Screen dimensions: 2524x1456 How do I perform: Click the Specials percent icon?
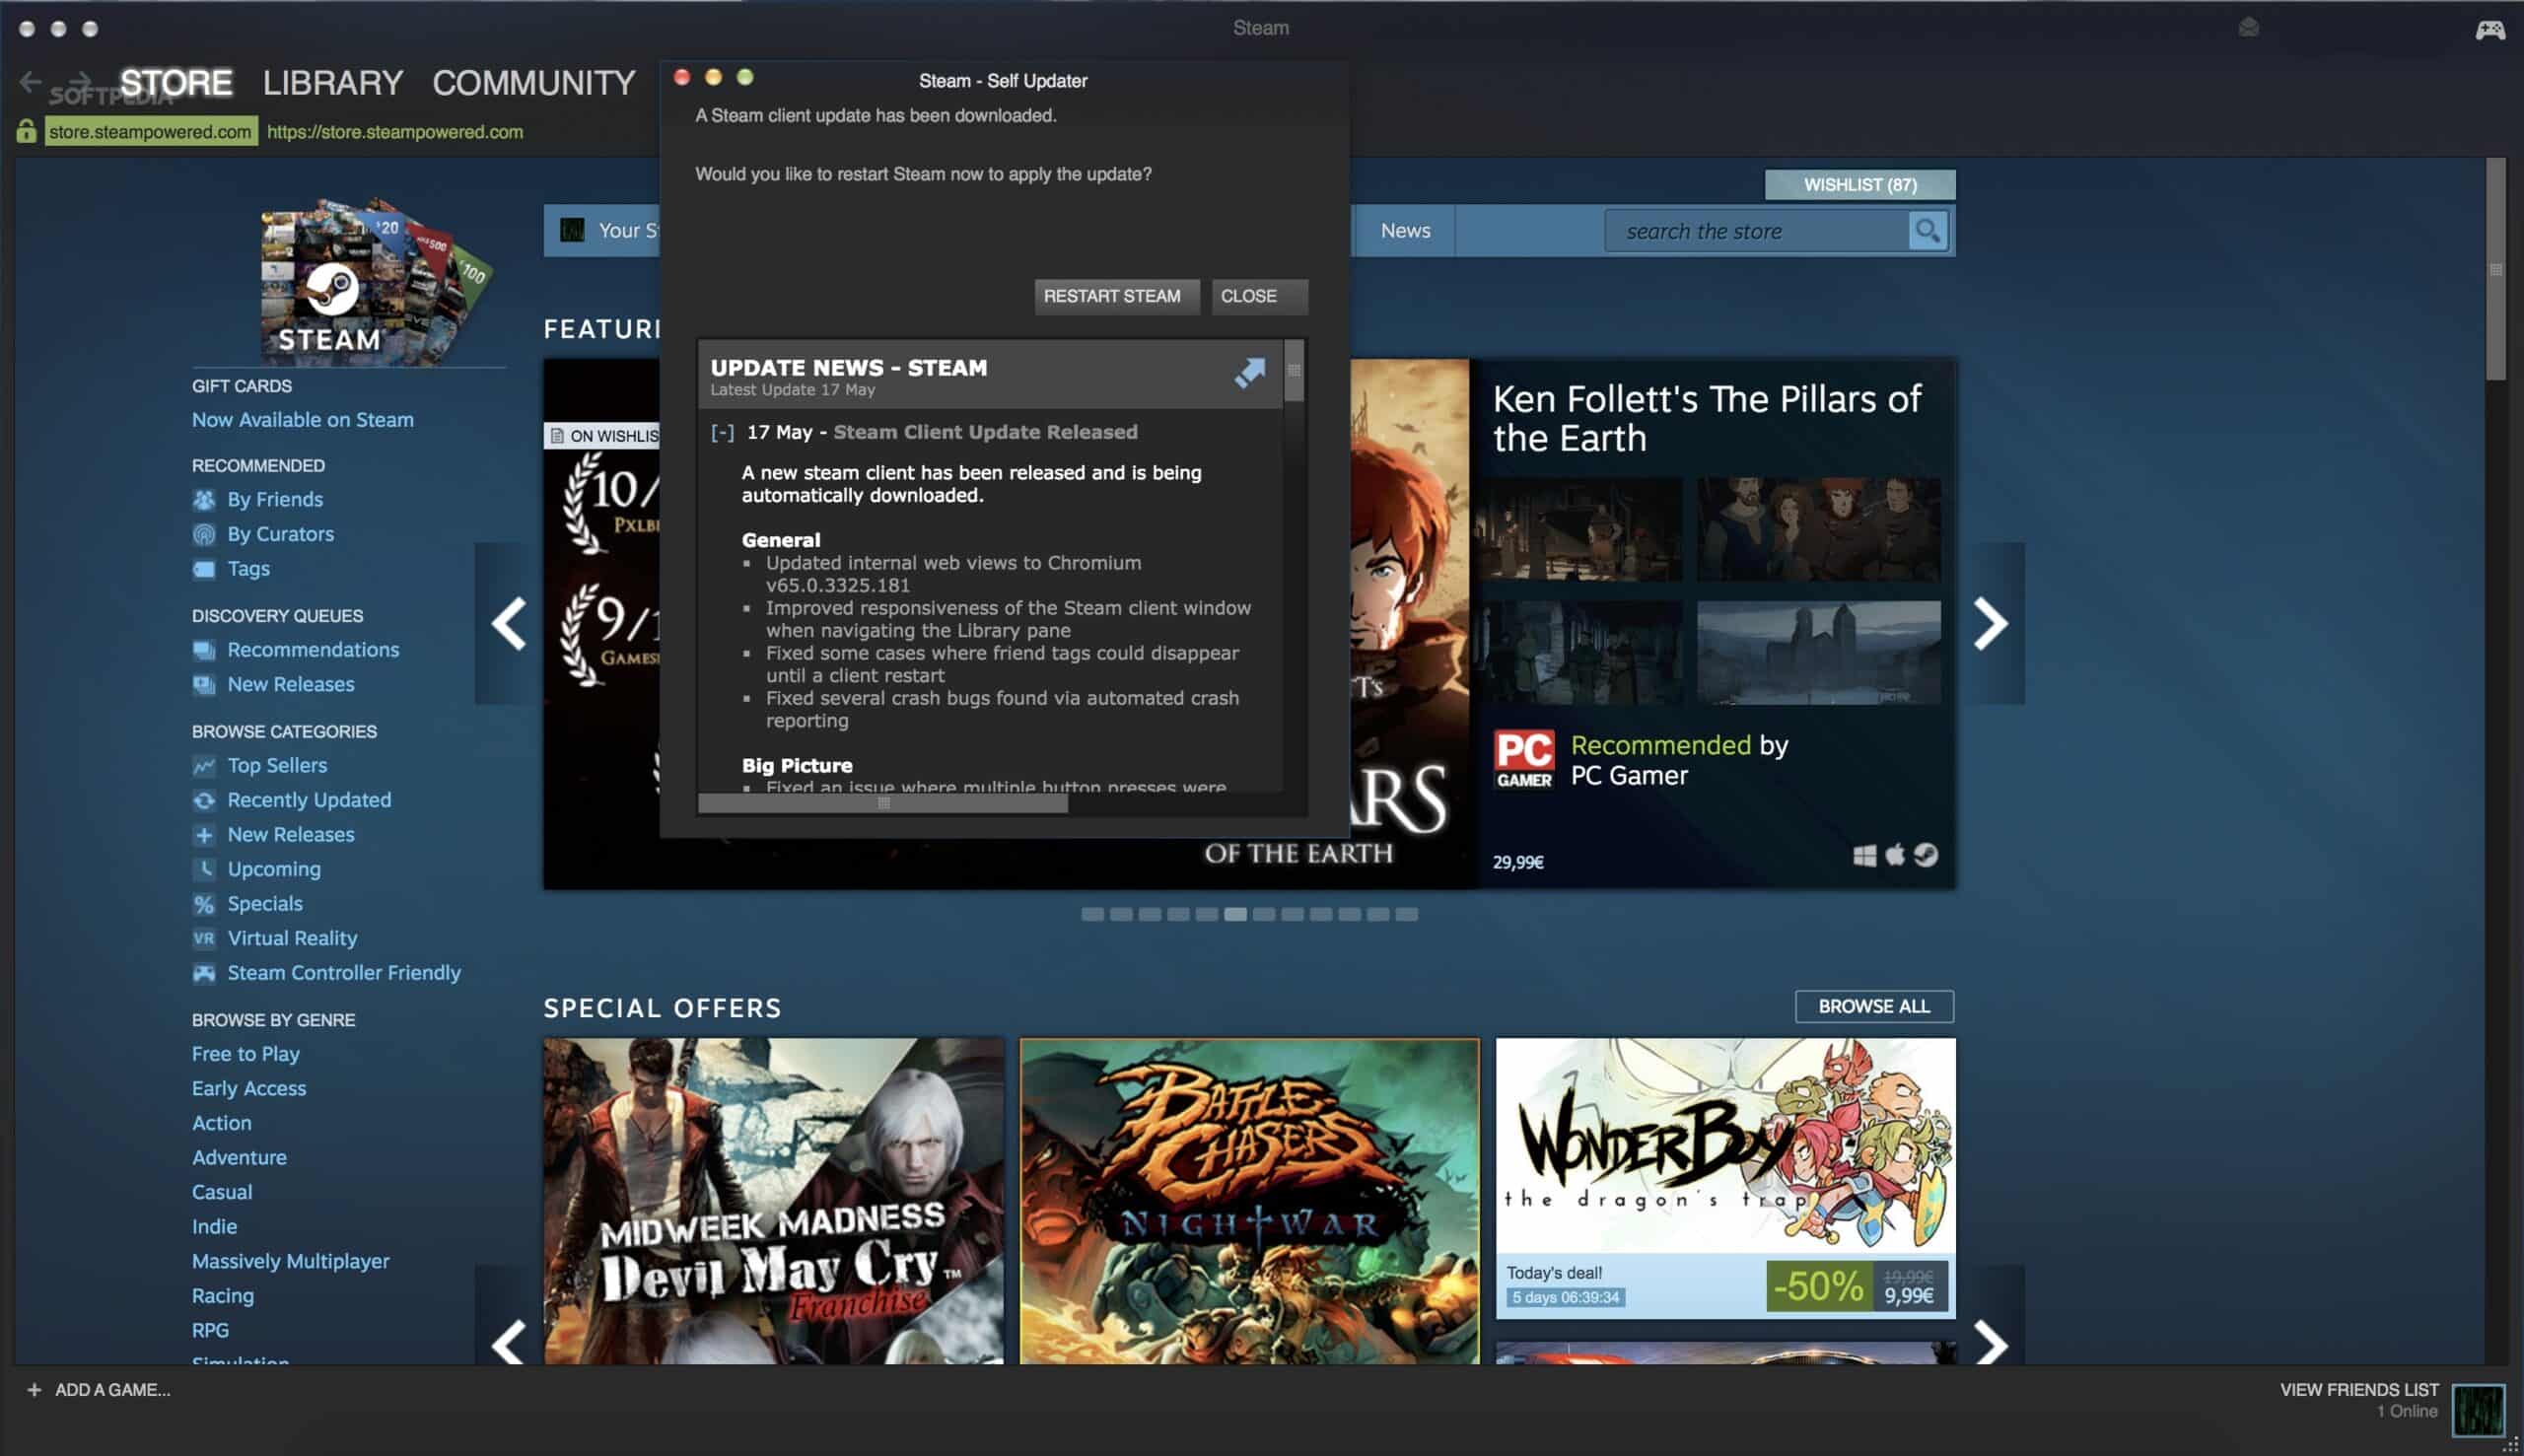tap(204, 904)
